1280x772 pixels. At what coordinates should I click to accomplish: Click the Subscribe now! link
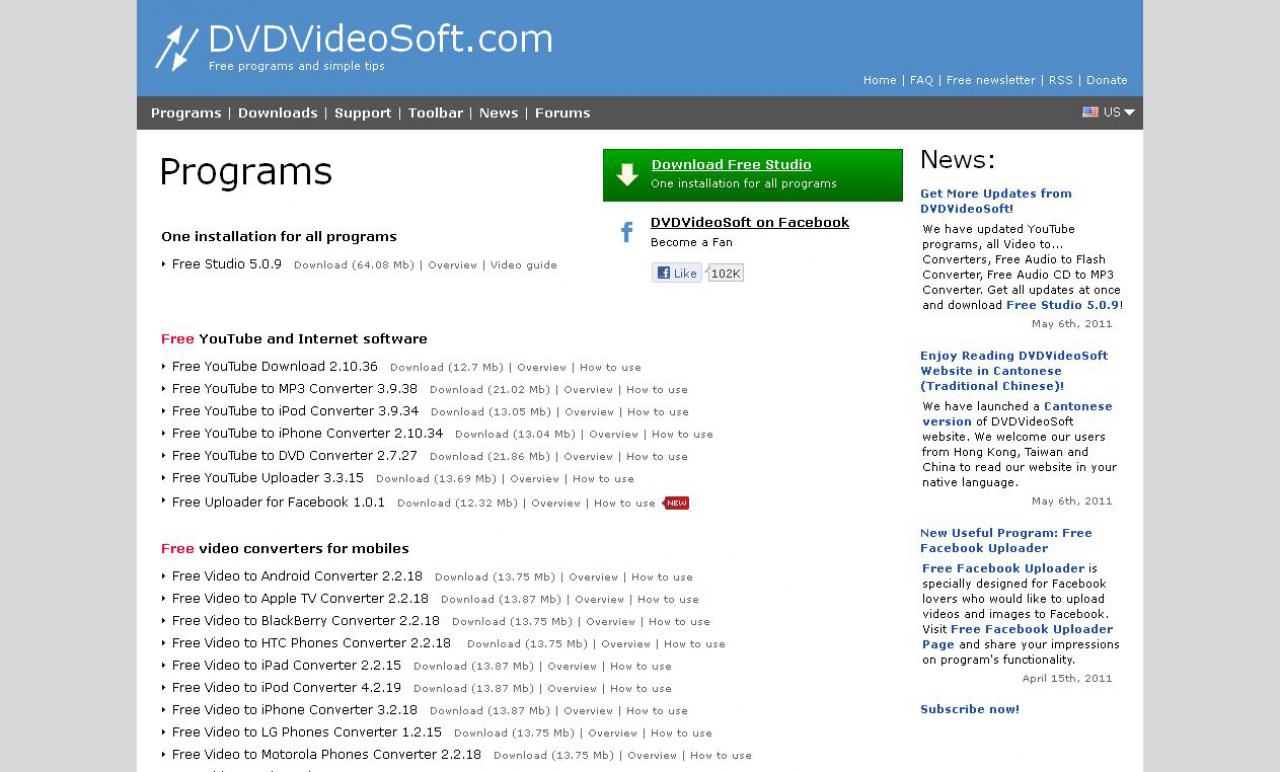970,709
